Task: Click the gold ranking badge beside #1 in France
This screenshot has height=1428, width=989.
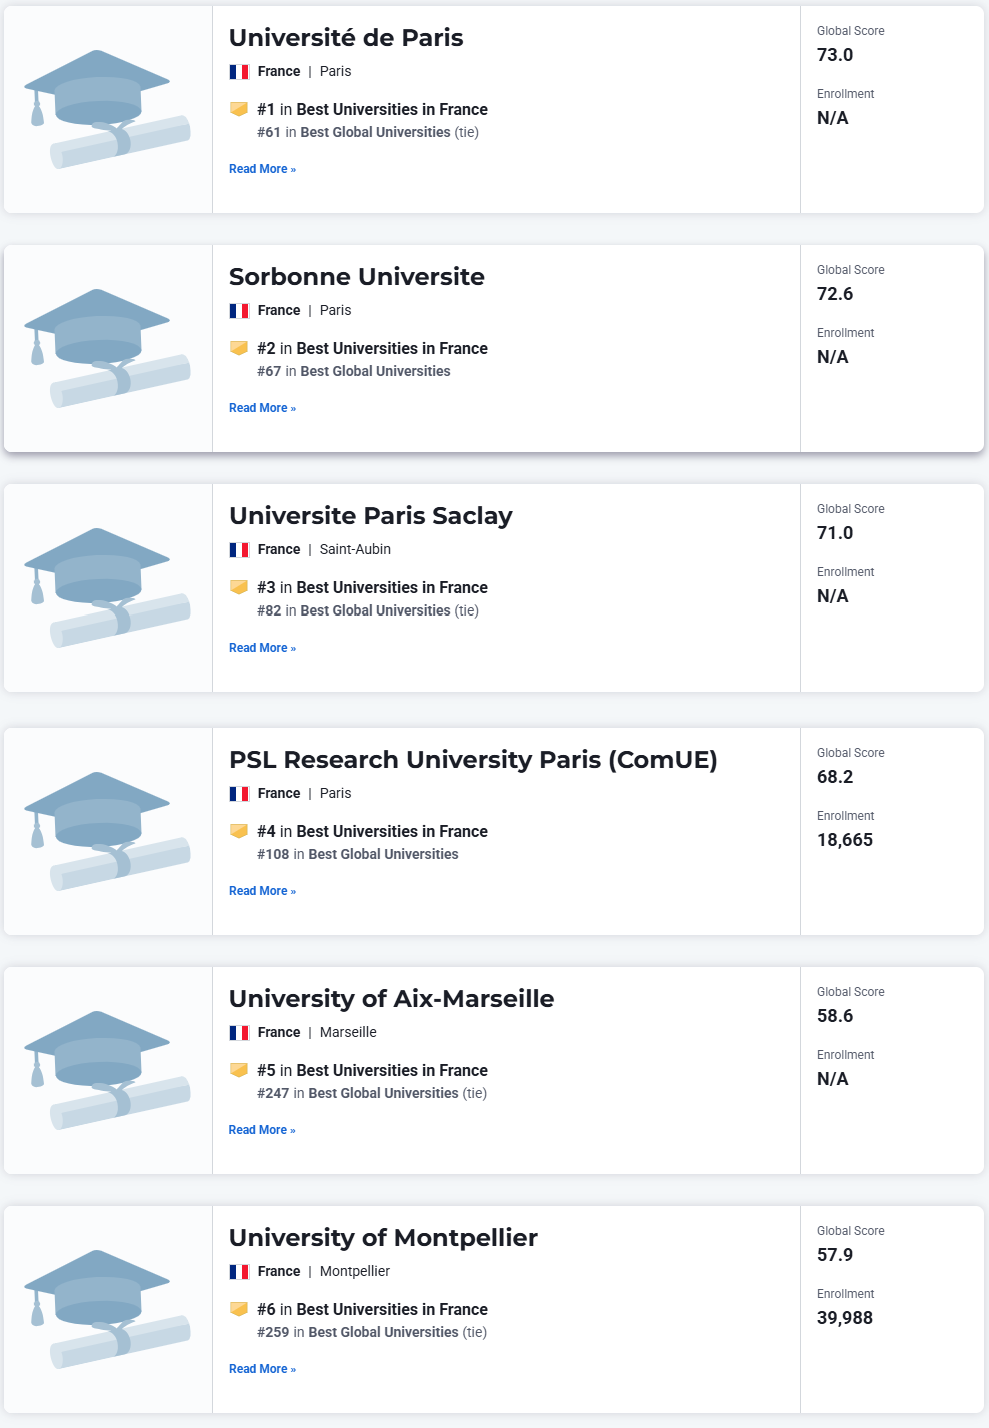Action: (239, 109)
